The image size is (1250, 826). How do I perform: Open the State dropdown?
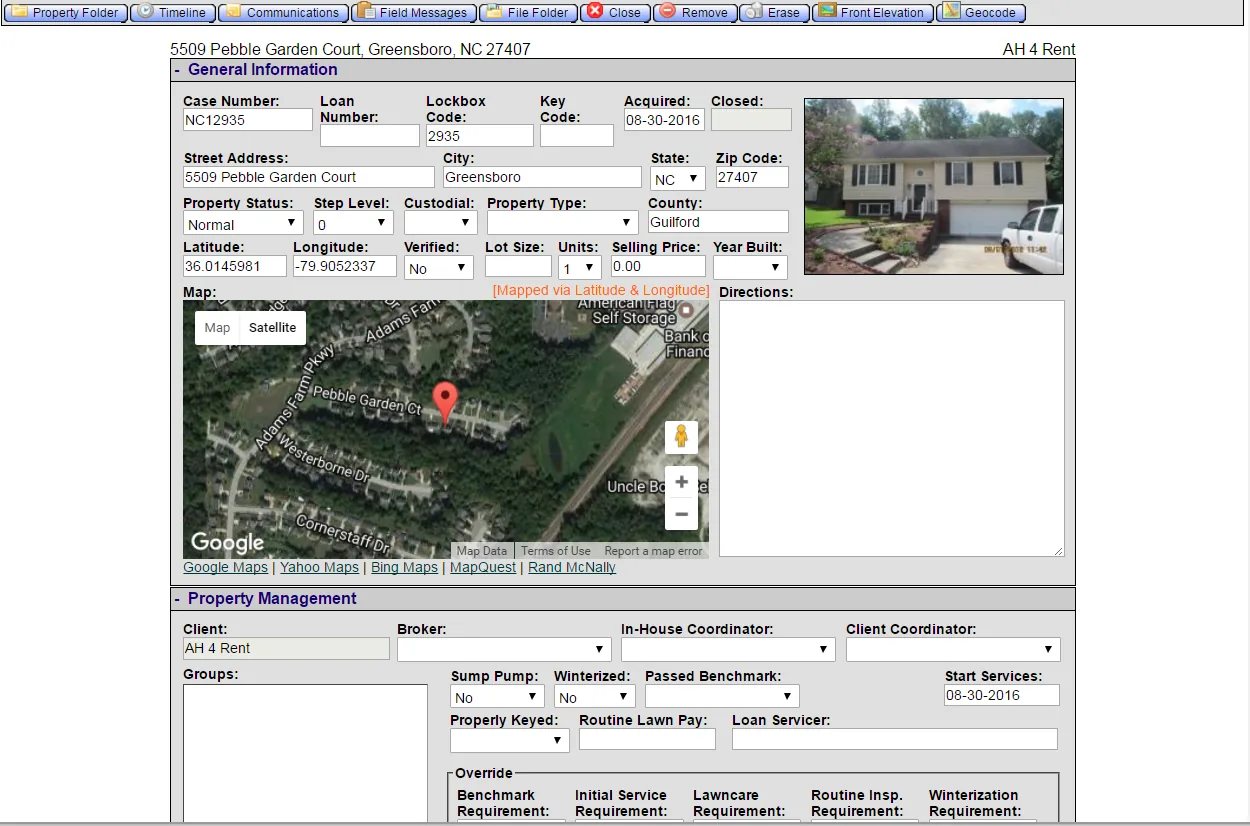coord(677,179)
